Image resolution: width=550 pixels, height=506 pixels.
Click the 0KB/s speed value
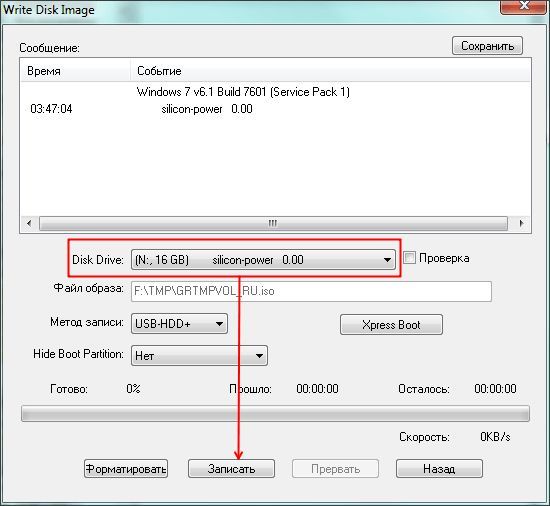495,437
